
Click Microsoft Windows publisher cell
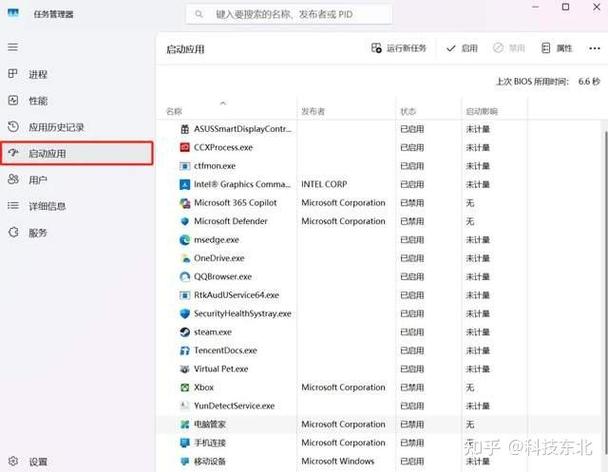(x=338, y=461)
